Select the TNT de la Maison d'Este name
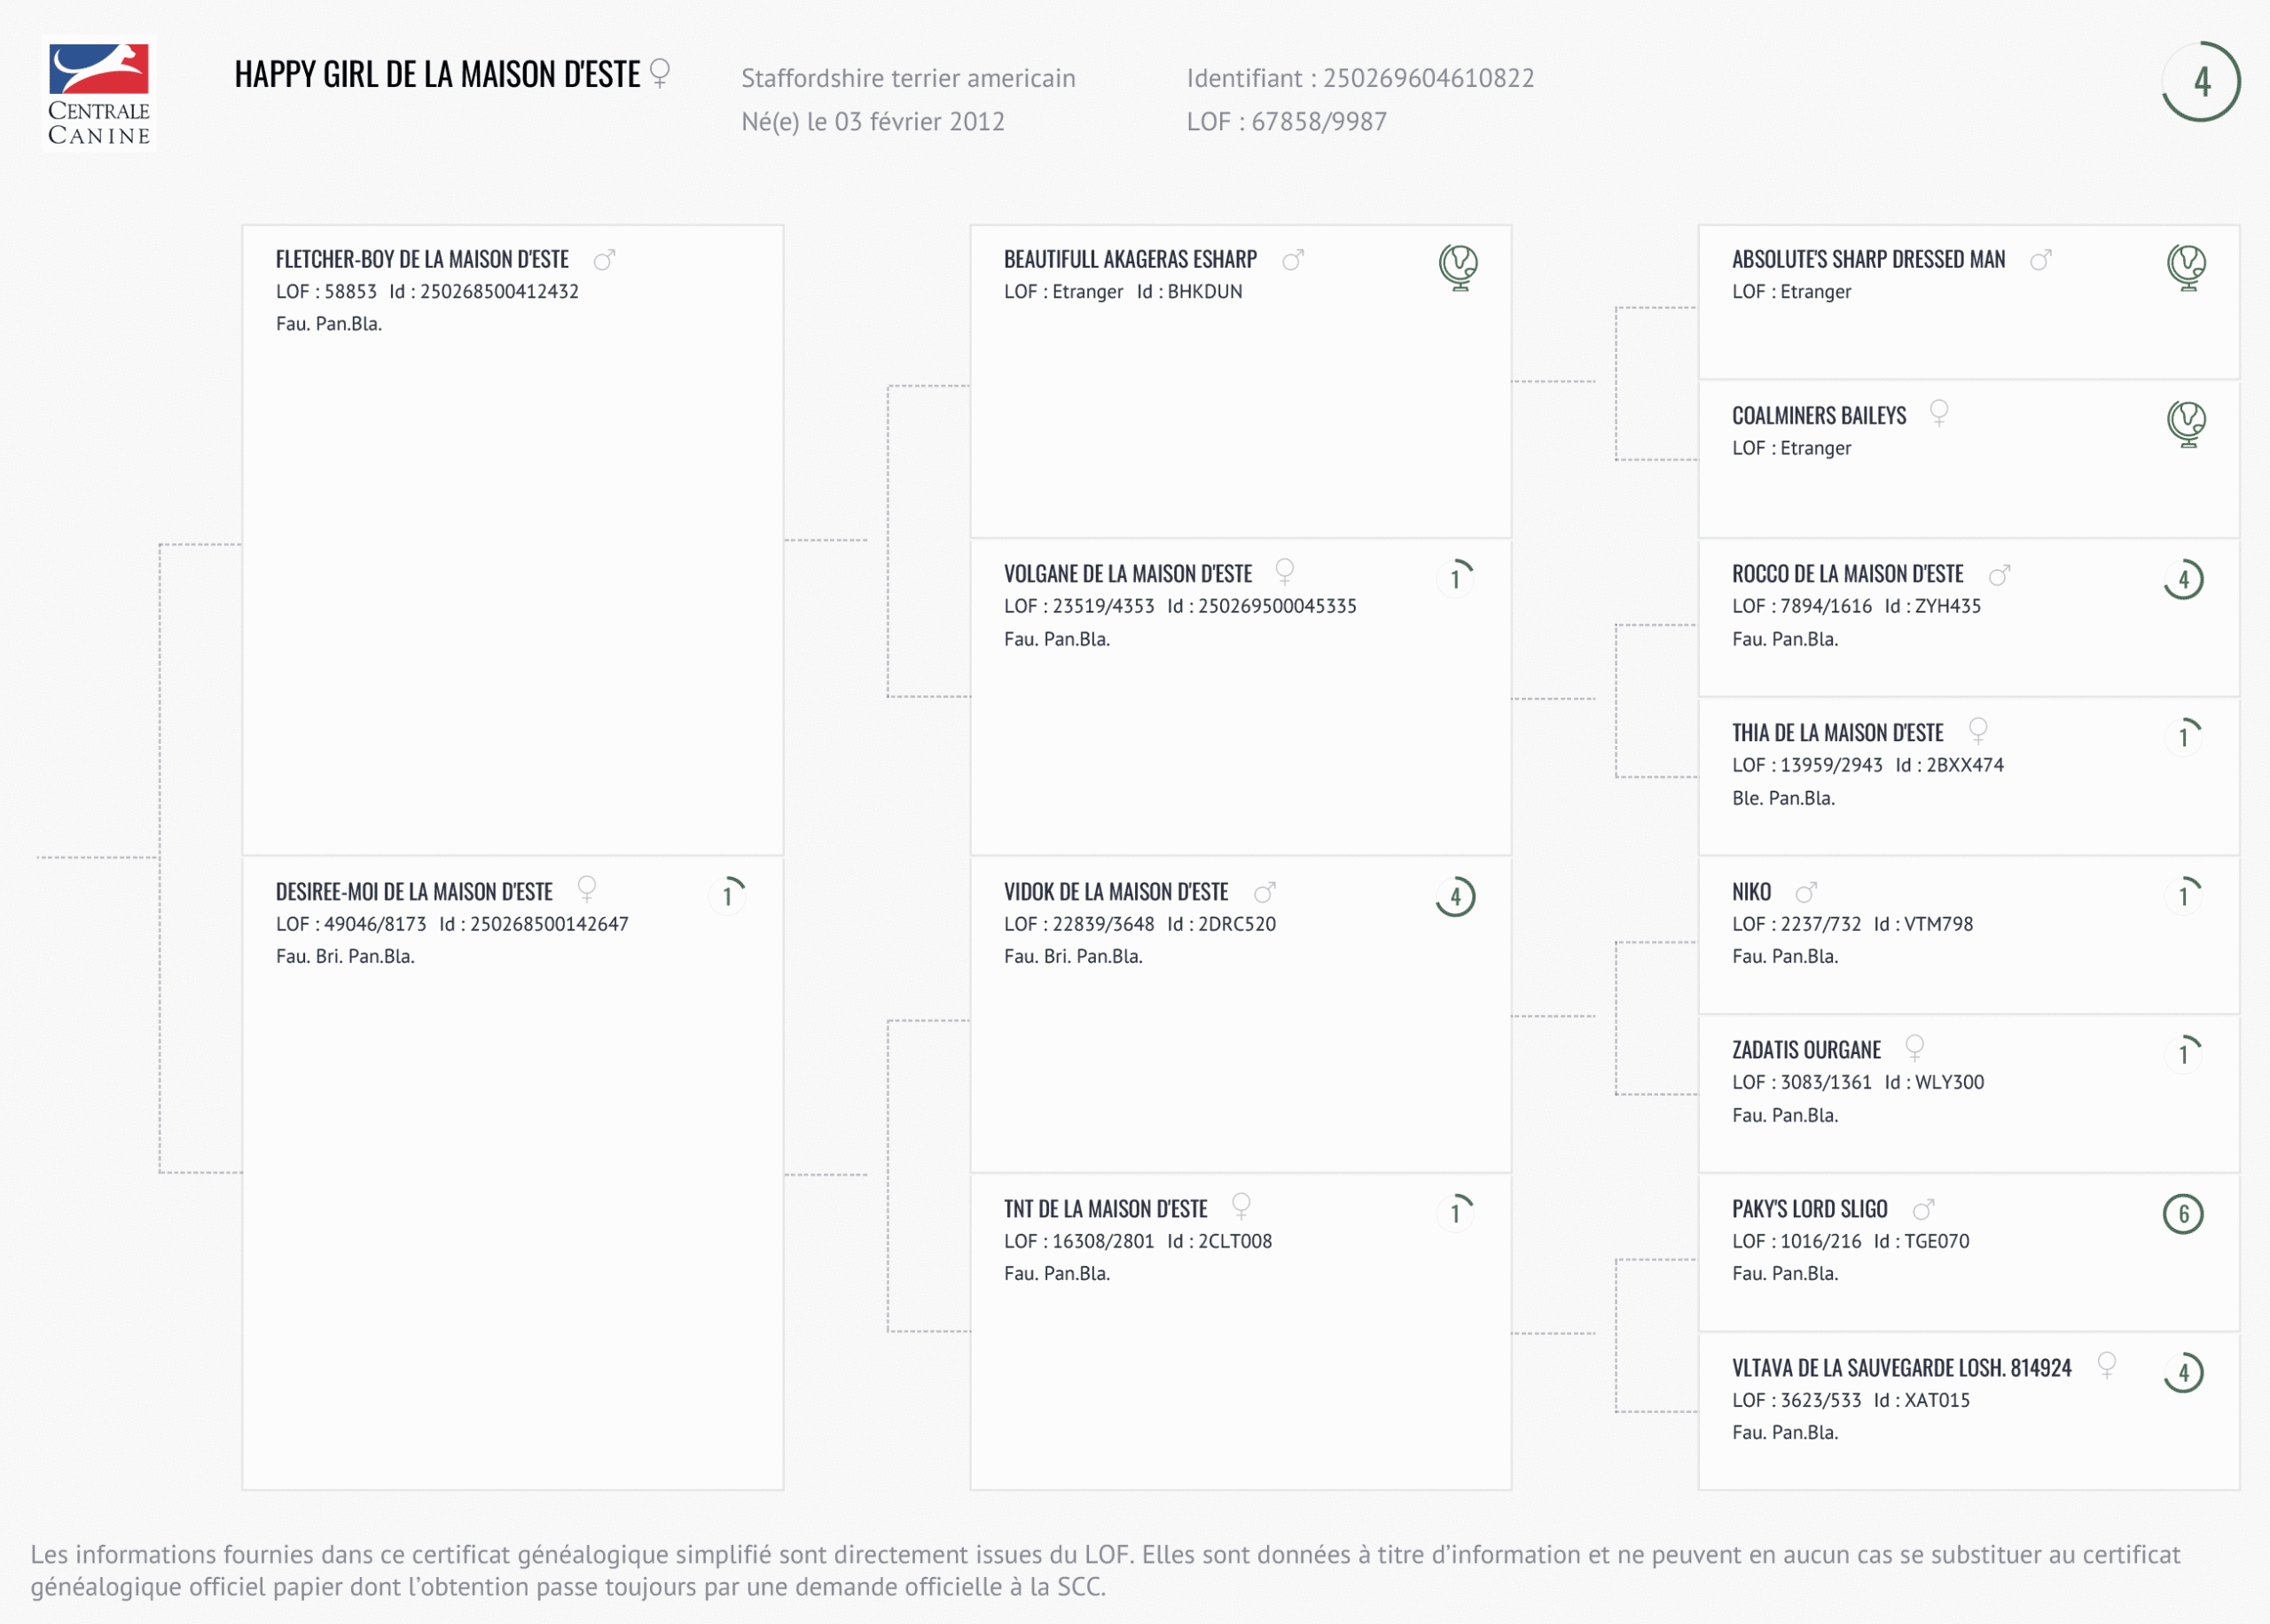Image resolution: width=2270 pixels, height=1624 pixels. (1105, 1209)
